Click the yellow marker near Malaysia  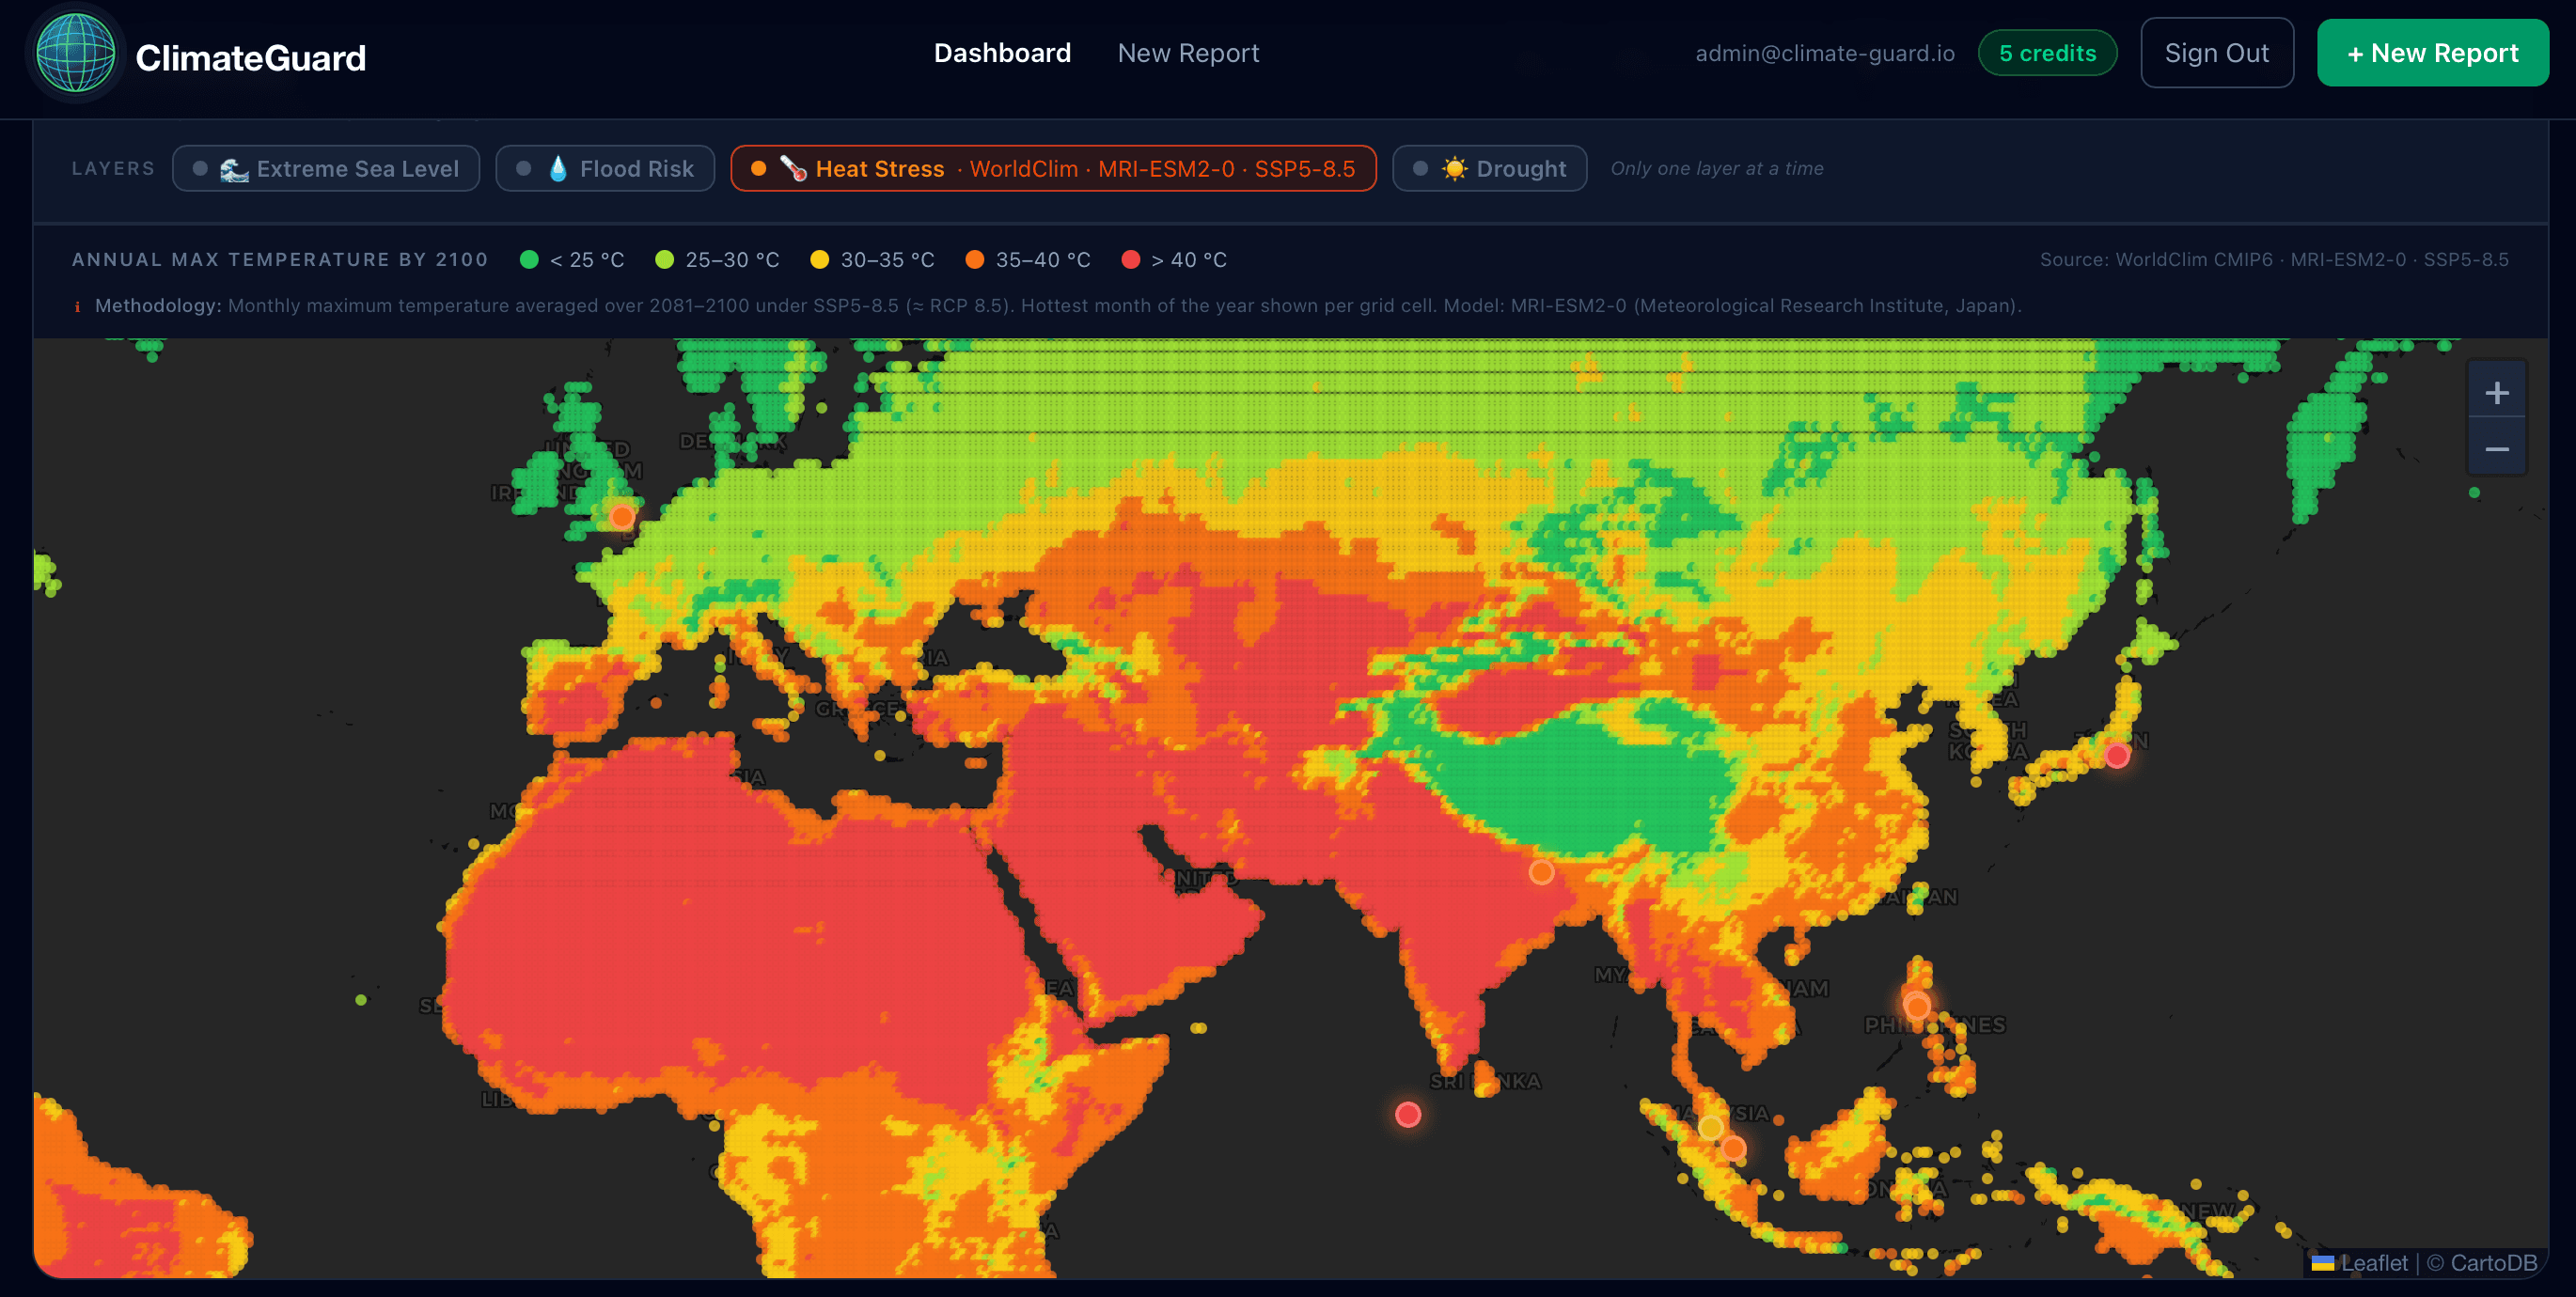coord(1711,1127)
